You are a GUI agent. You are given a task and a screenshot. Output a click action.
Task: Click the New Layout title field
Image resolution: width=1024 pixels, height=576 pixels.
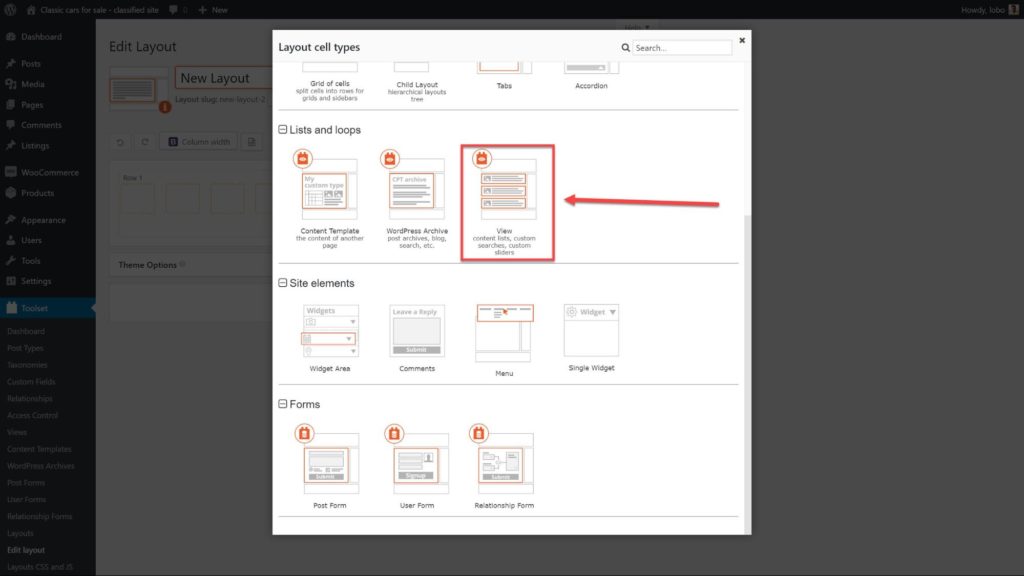(x=223, y=78)
